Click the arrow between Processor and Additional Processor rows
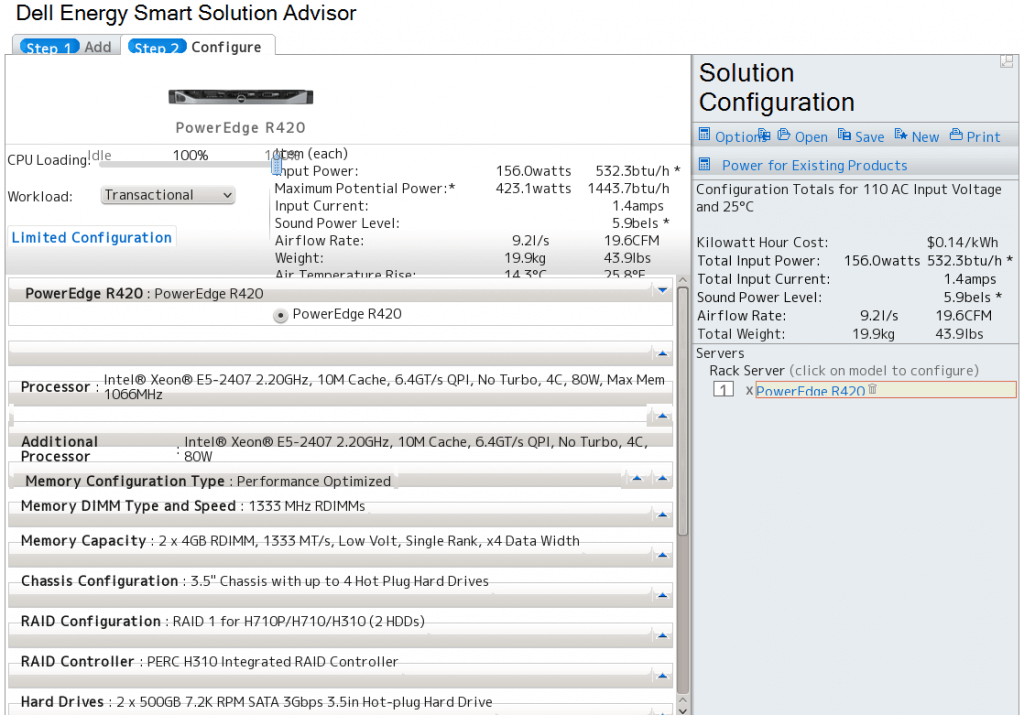The width and height of the screenshot is (1024, 715). pos(662,415)
